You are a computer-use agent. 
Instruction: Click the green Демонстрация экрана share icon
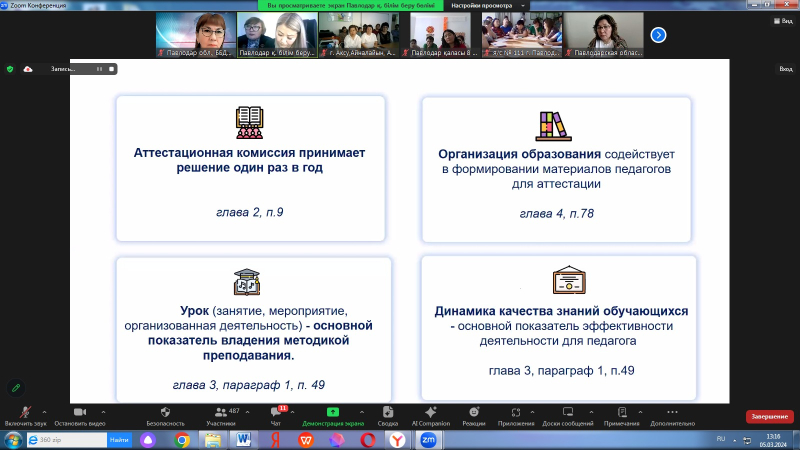[x=332, y=413]
